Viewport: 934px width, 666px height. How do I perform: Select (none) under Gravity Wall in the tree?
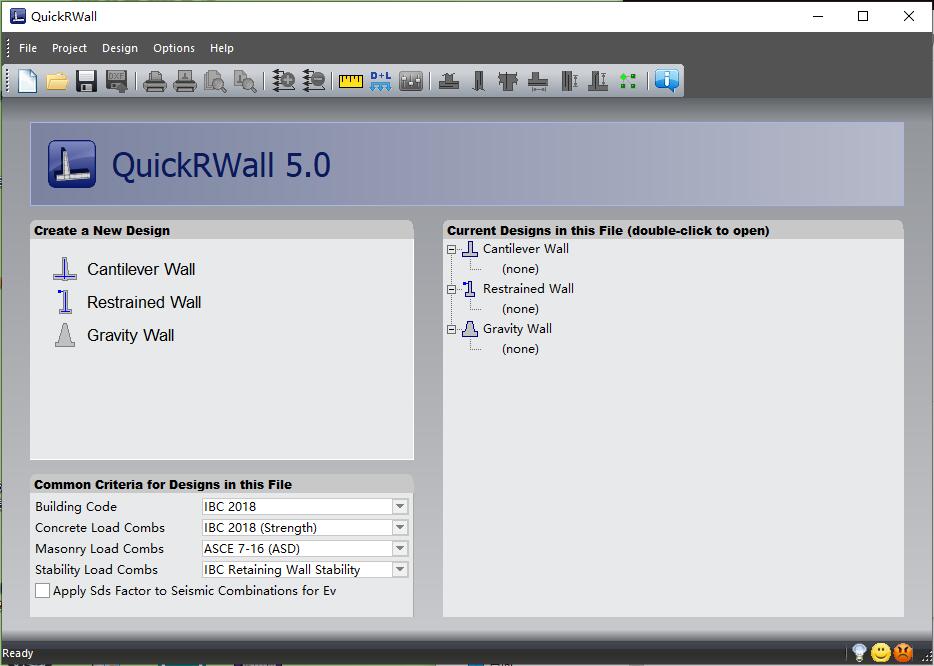521,349
